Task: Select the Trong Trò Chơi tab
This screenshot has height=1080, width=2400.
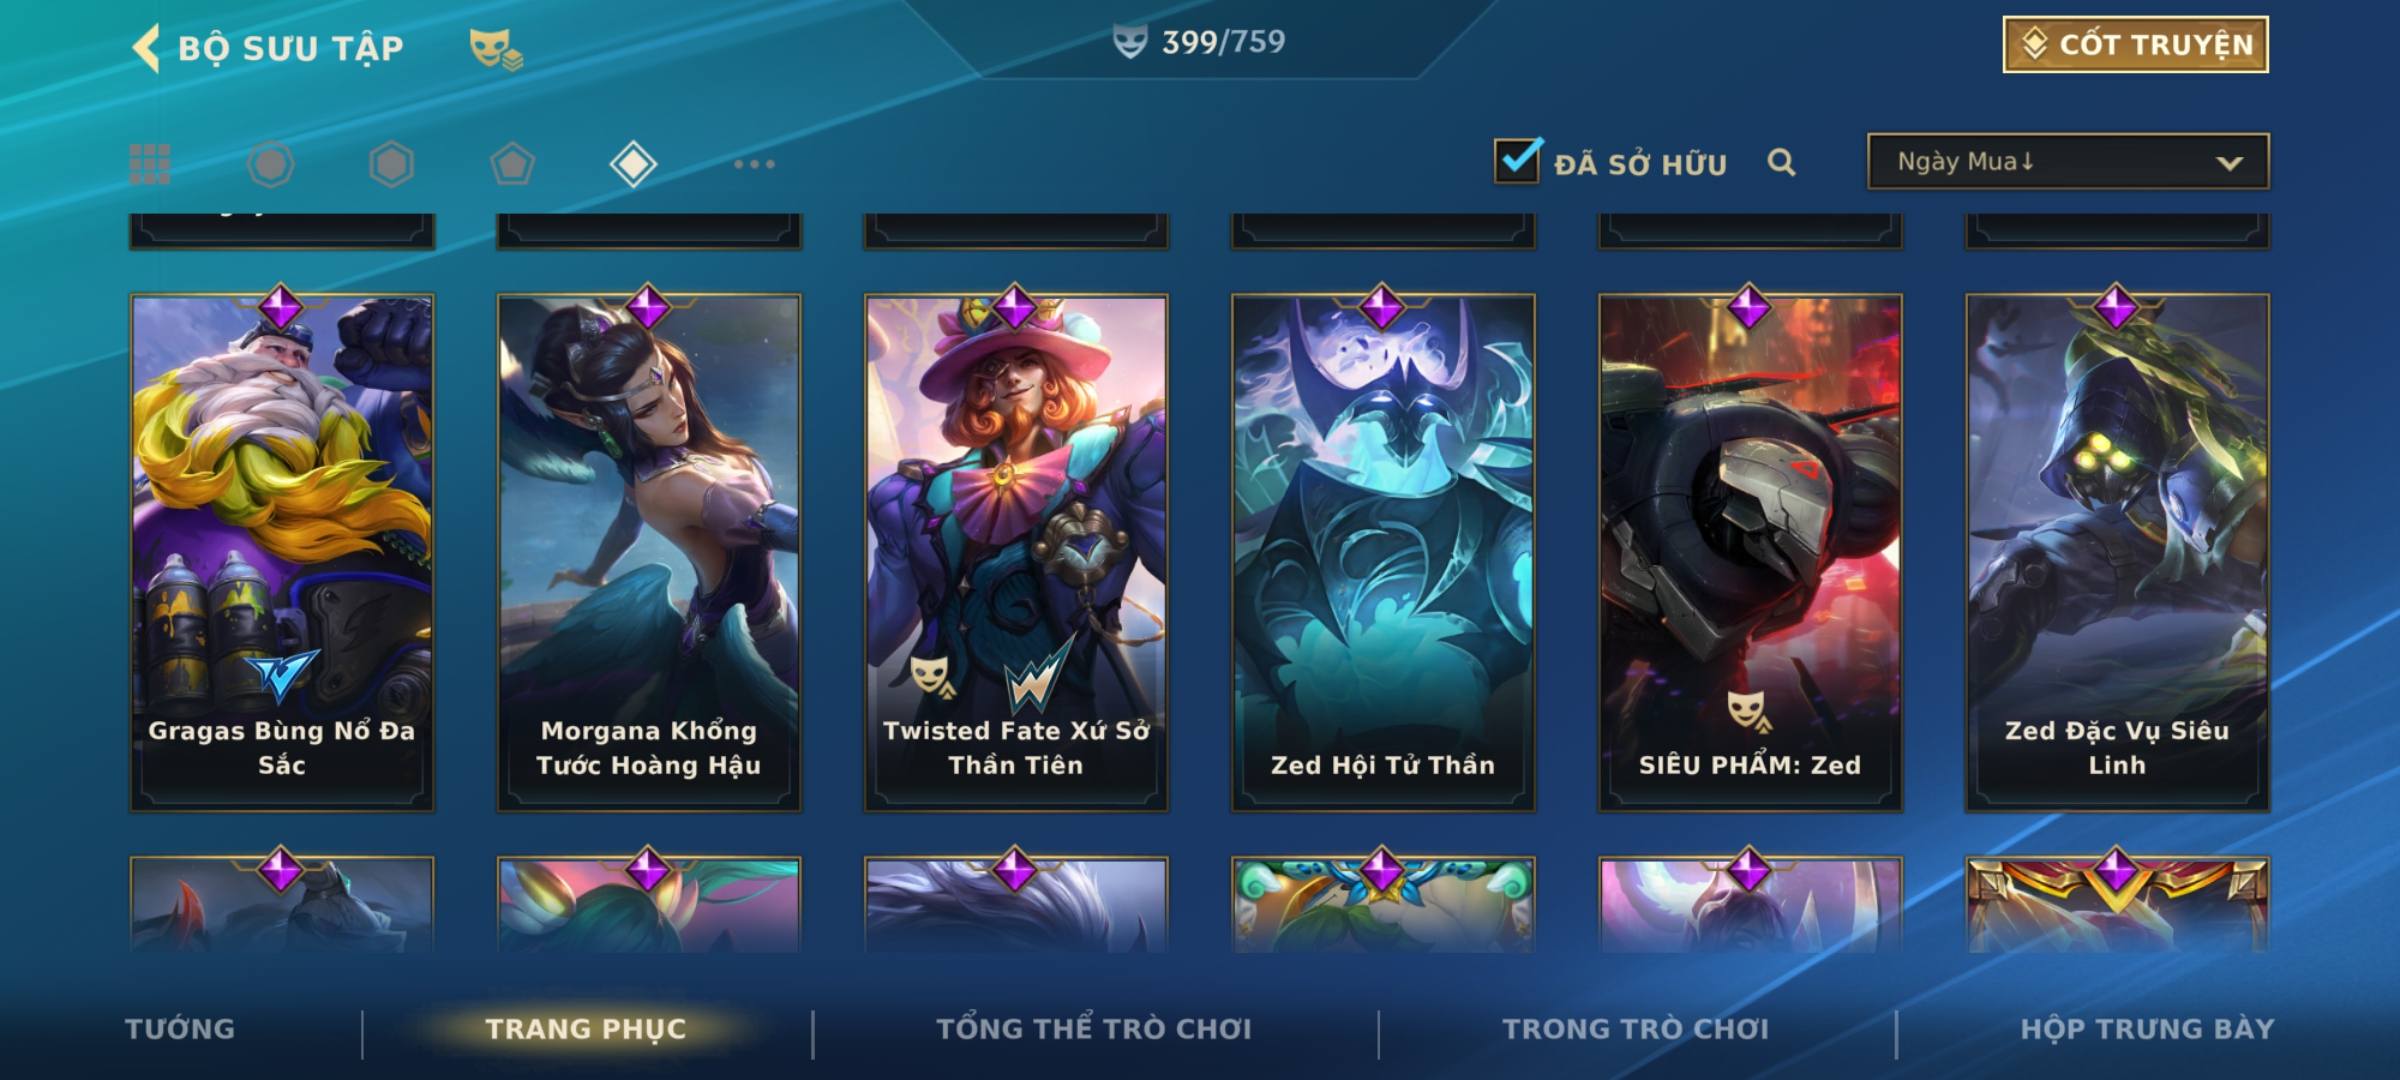Action: coord(1636,1029)
